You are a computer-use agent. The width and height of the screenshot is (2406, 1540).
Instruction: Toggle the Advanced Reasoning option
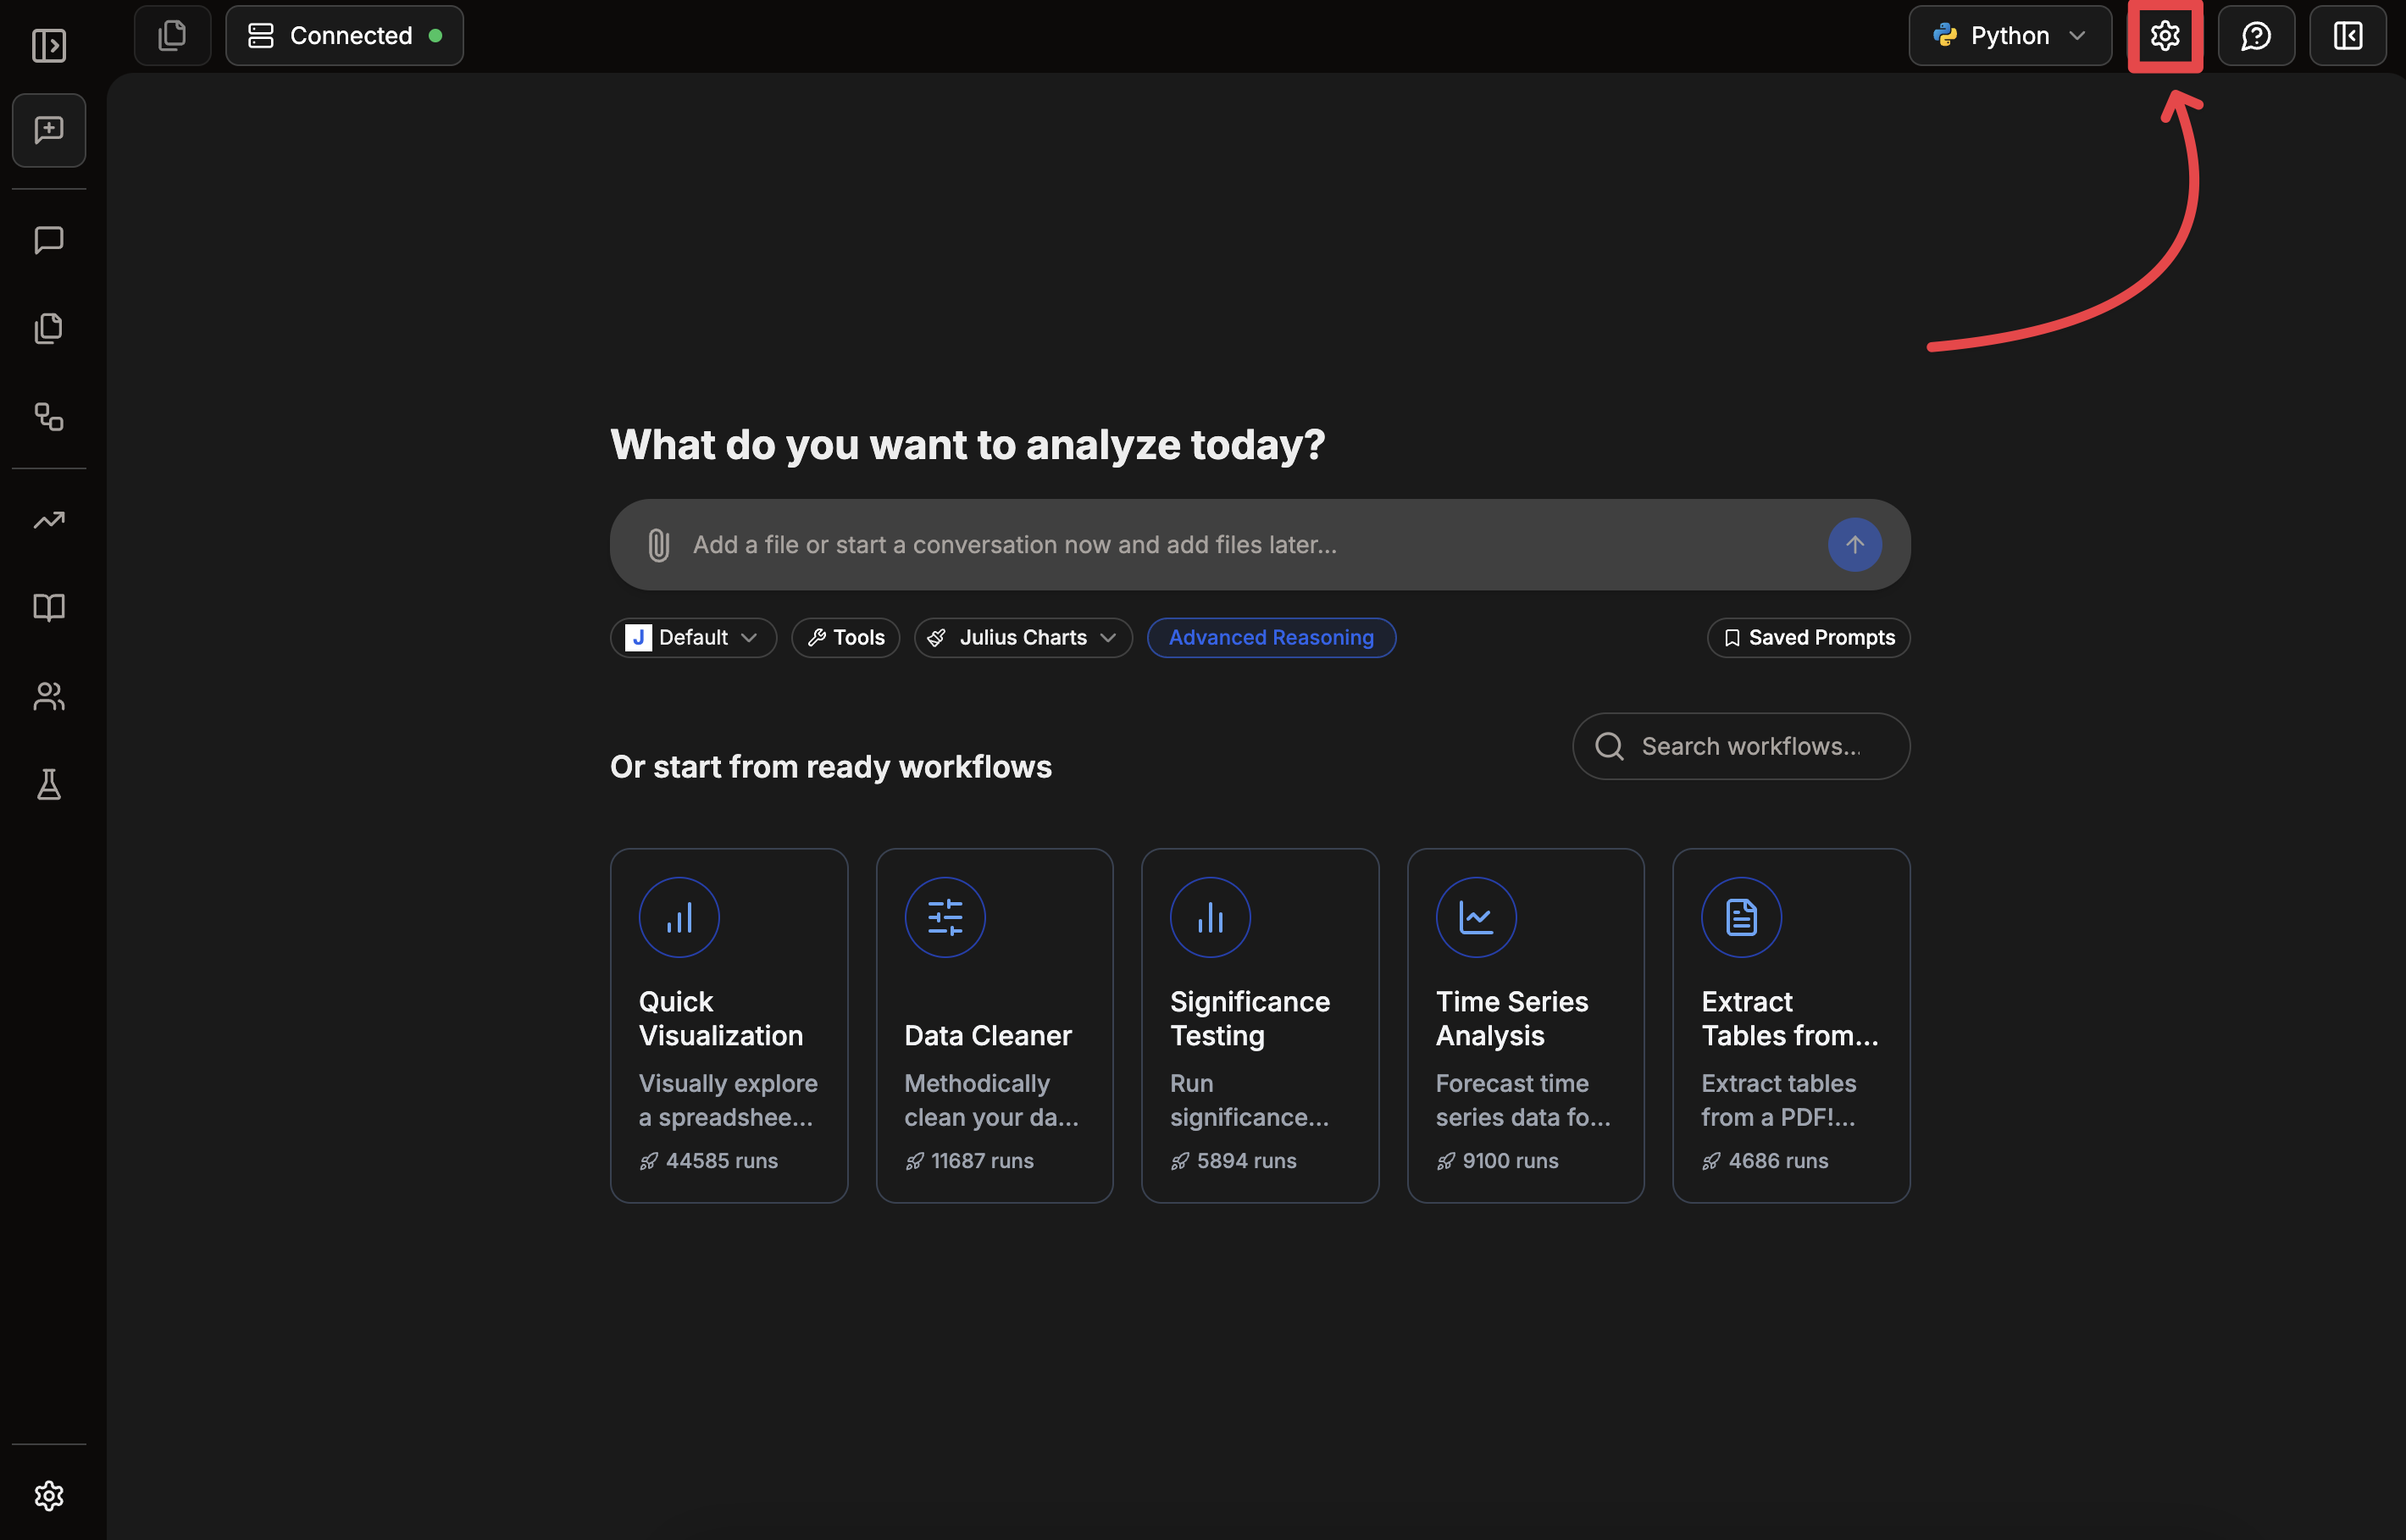[x=1270, y=637]
